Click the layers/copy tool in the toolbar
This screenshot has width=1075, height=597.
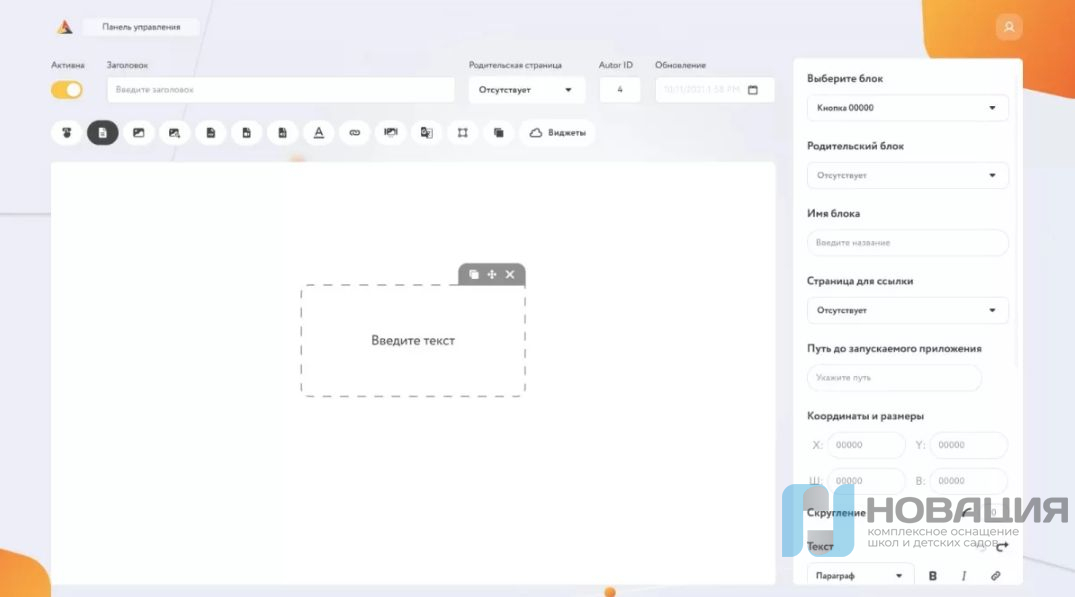(498, 133)
